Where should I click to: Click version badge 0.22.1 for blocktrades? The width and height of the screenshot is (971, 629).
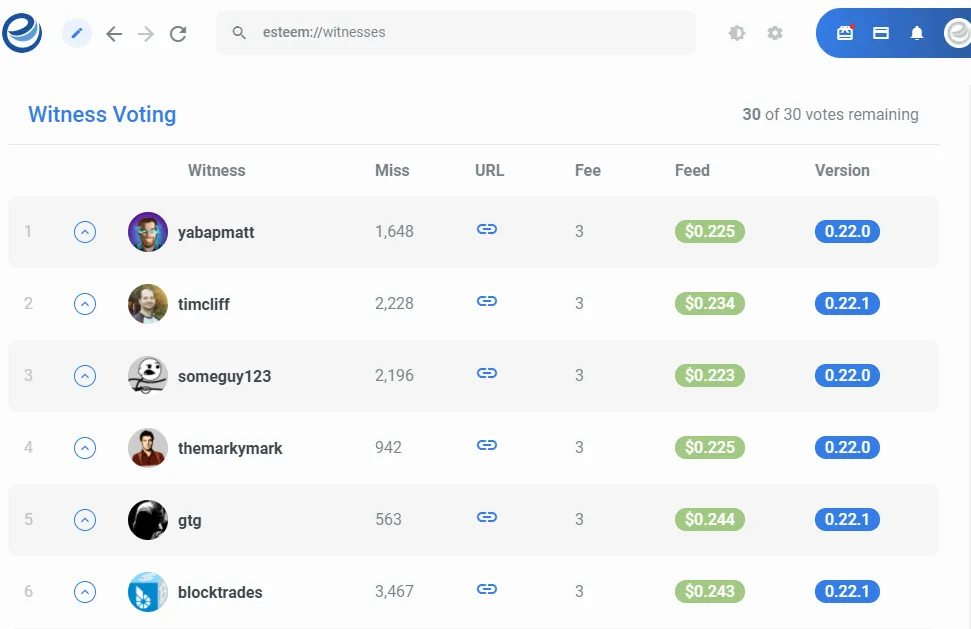pyautogui.click(x=847, y=591)
